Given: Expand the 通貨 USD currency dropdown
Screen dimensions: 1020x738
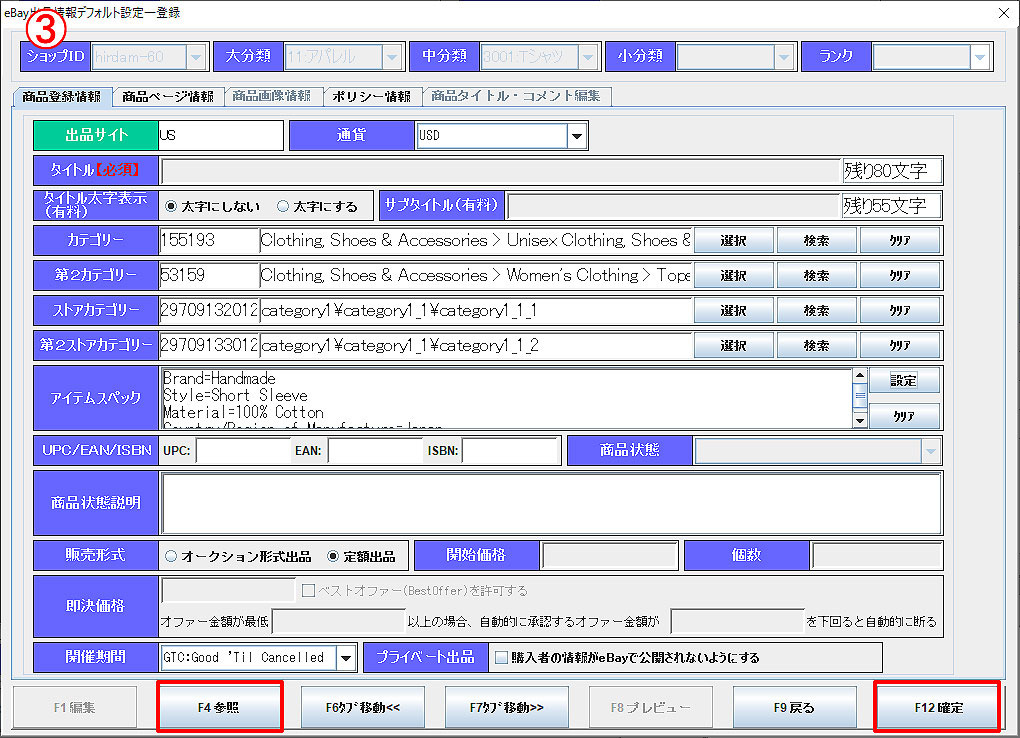Looking at the screenshot, I should pos(577,136).
